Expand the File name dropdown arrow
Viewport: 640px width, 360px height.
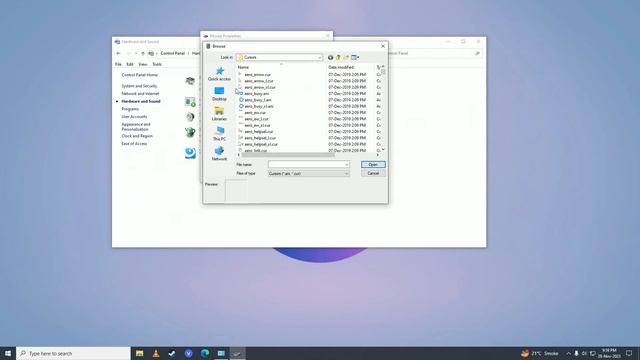pos(347,164)
